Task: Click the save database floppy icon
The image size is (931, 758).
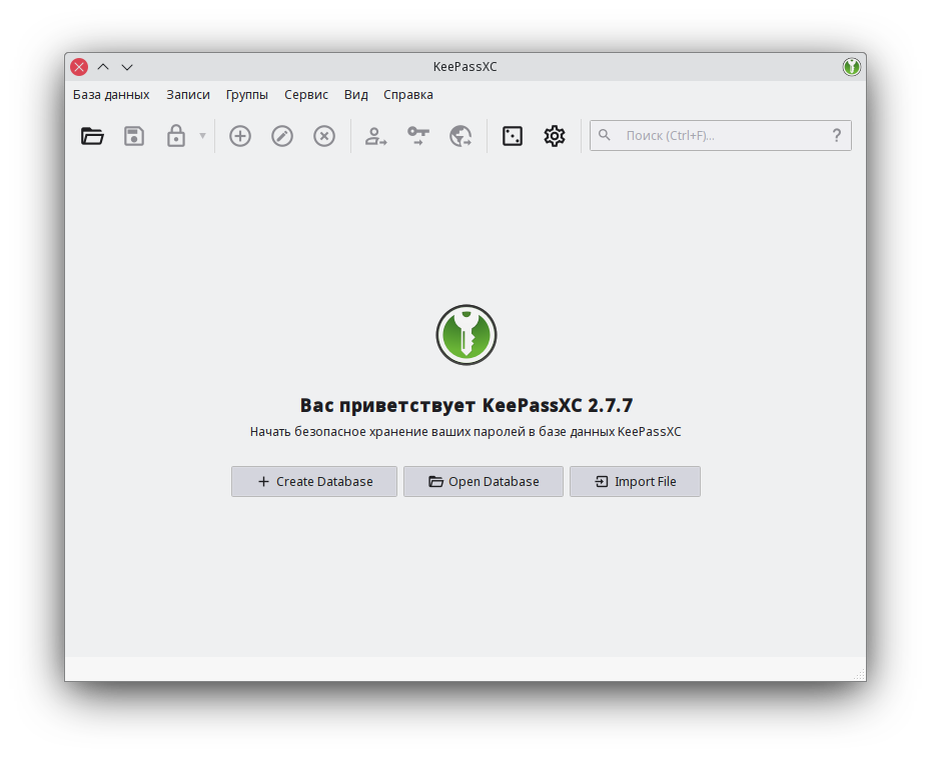Action: (134, 136)
